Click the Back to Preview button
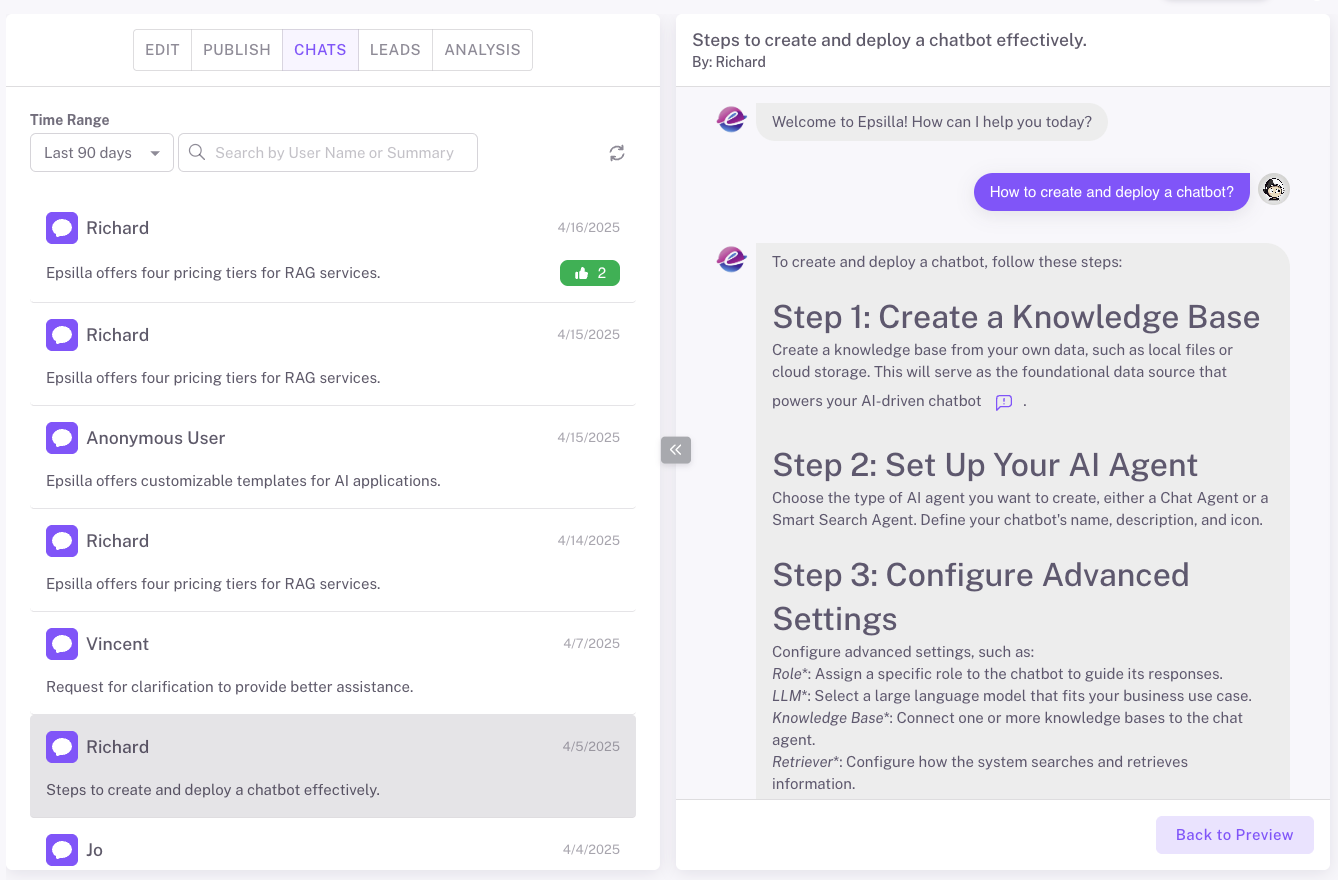Viewport: 1338px width, 880px height. [1234, 835]
